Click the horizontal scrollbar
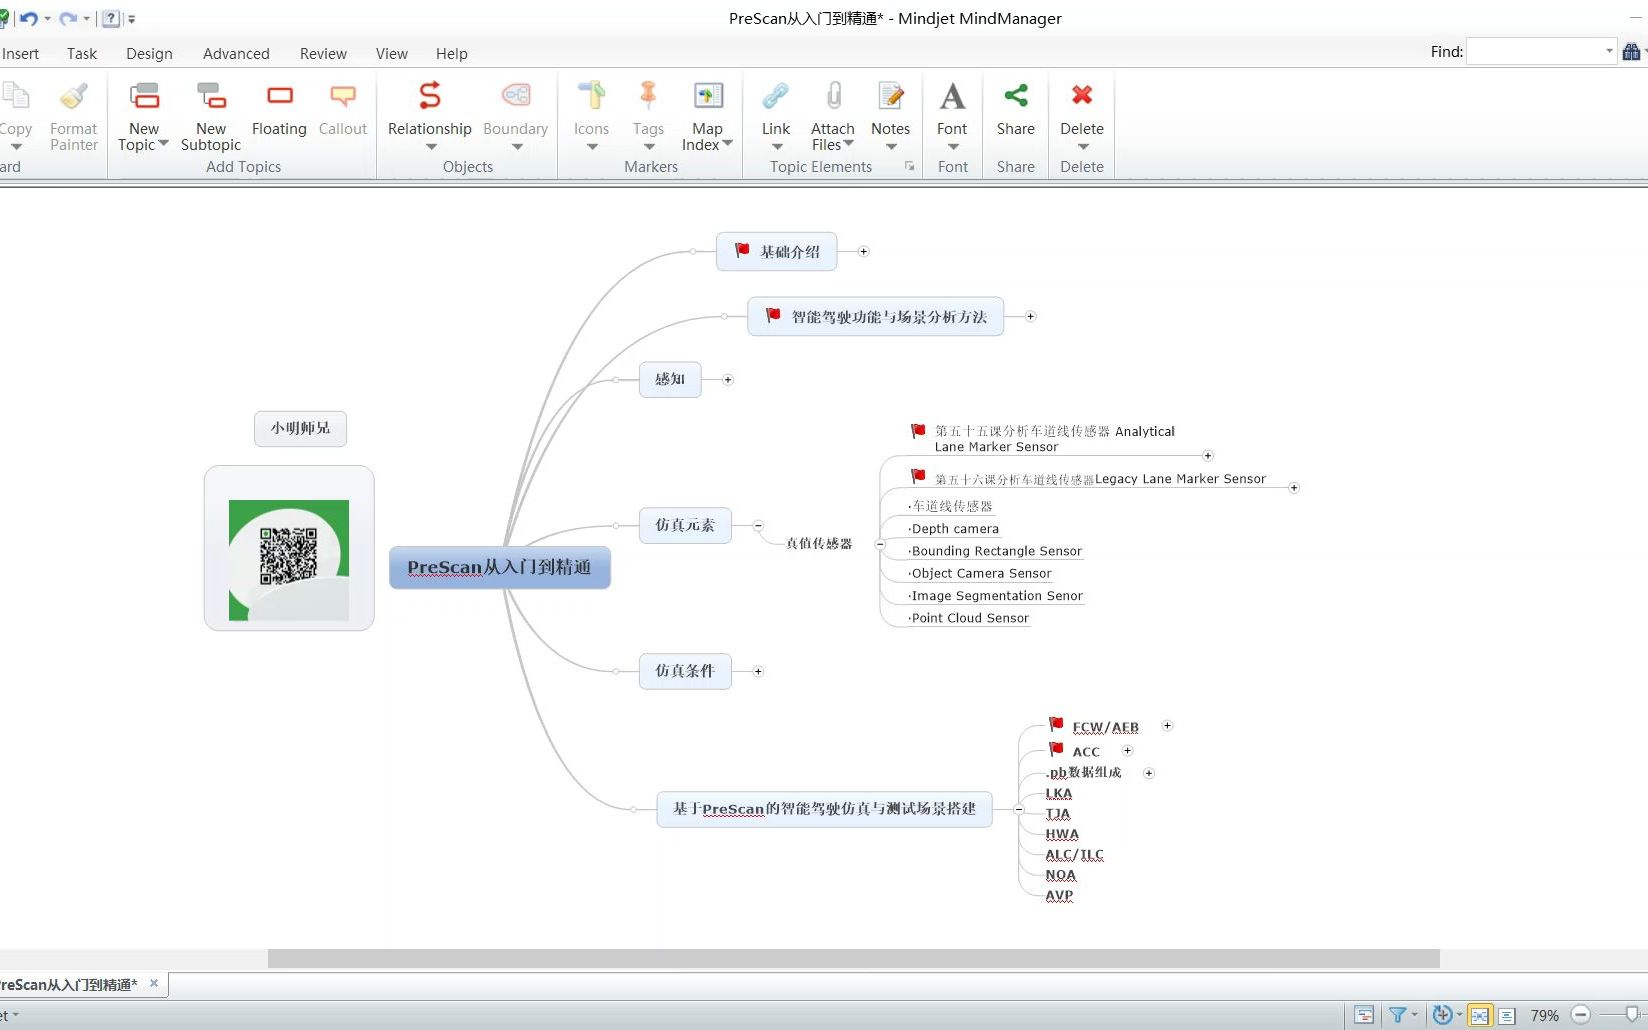The width and height of the screenshot is (1648, 1030). [853, 959]
